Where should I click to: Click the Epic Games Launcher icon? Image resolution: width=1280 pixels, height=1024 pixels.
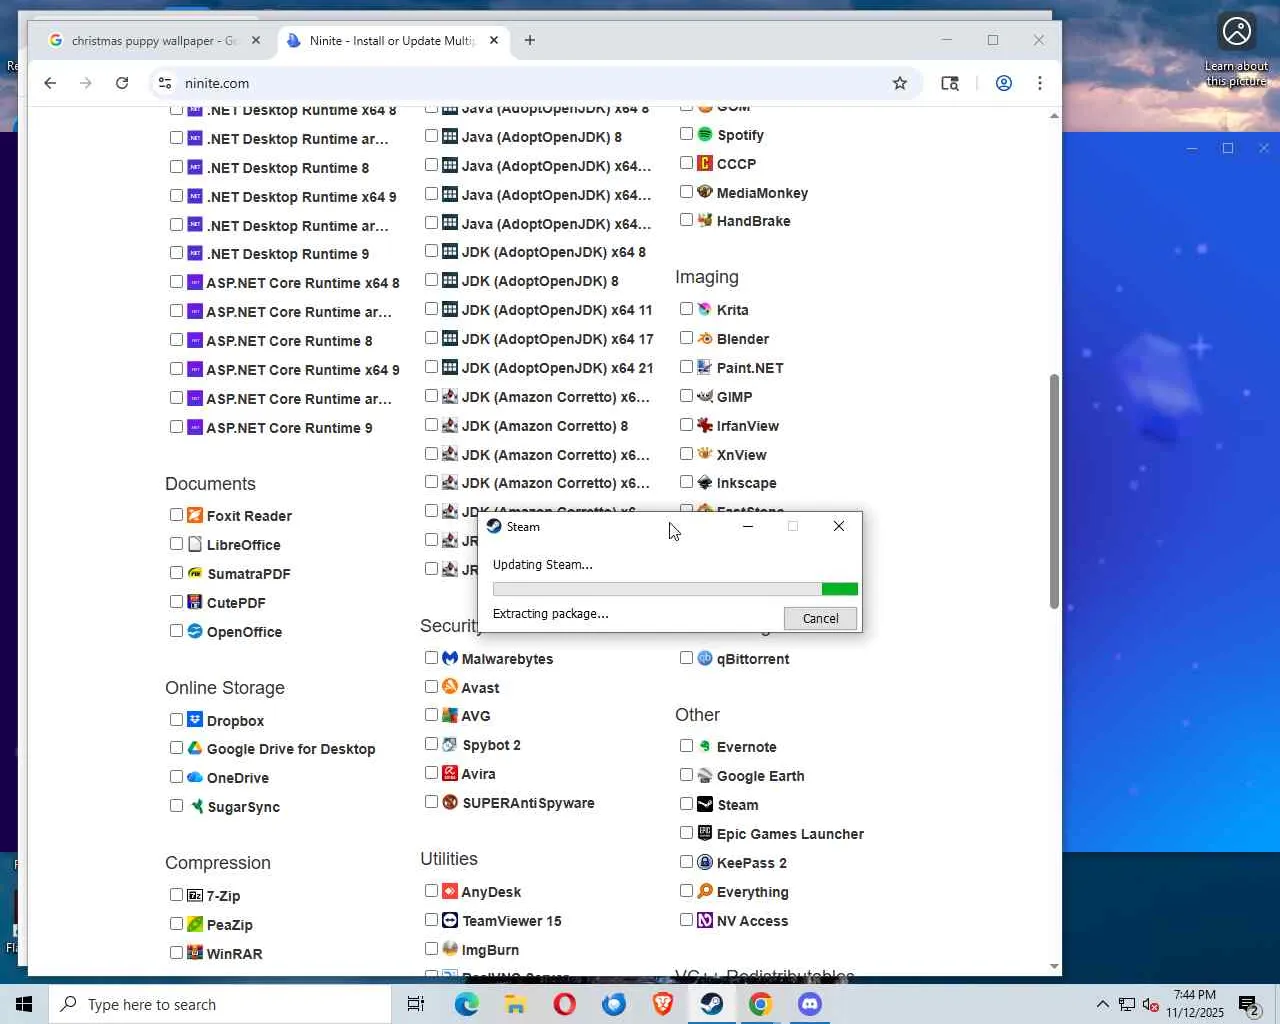705,833
